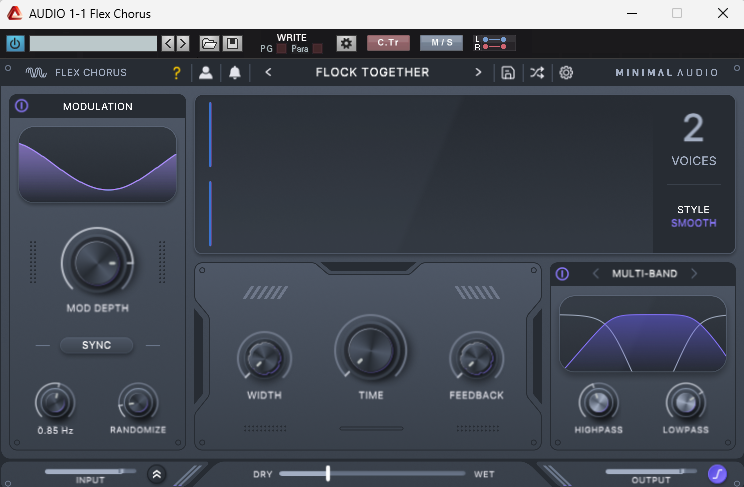744x487 pixels.
Task: Open the host preset folder icon
Action: [x=209, y=44]
